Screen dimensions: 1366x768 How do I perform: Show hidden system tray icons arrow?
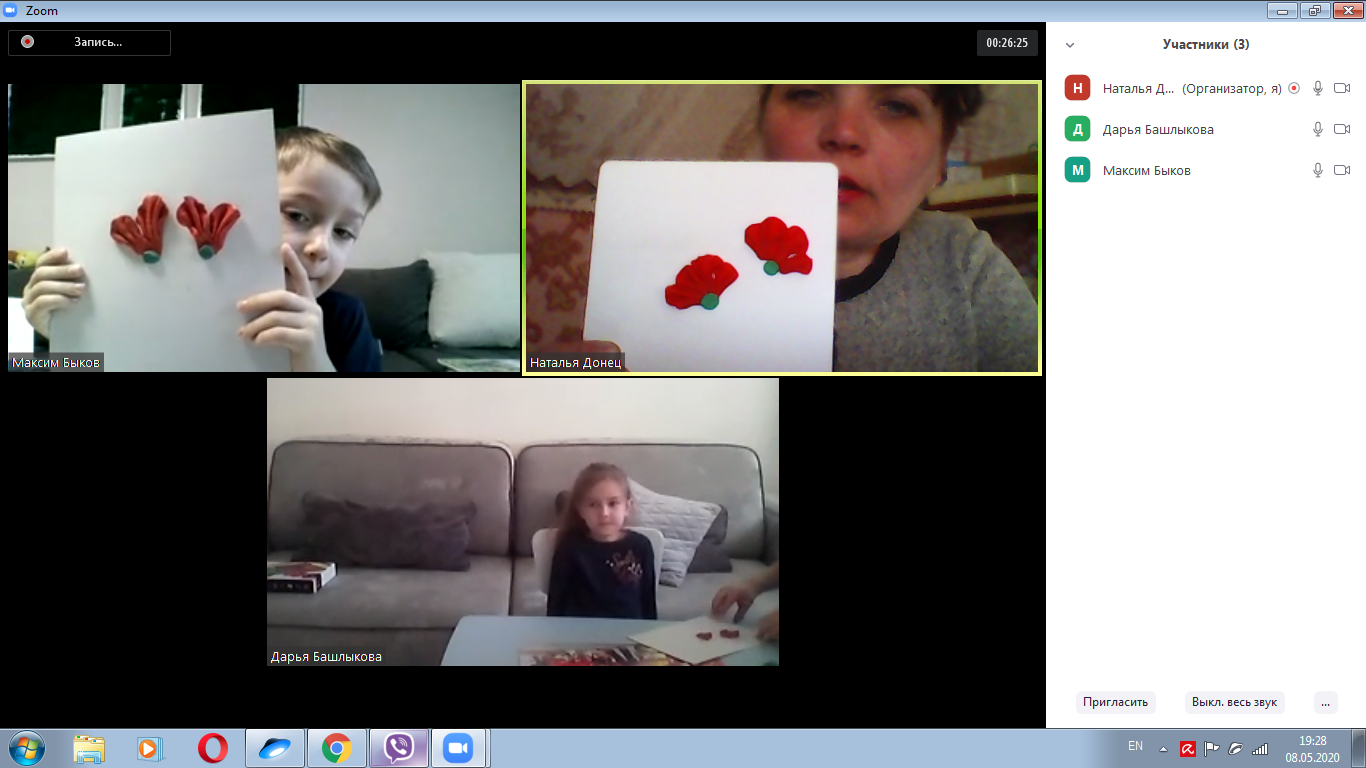(1163, 748)
